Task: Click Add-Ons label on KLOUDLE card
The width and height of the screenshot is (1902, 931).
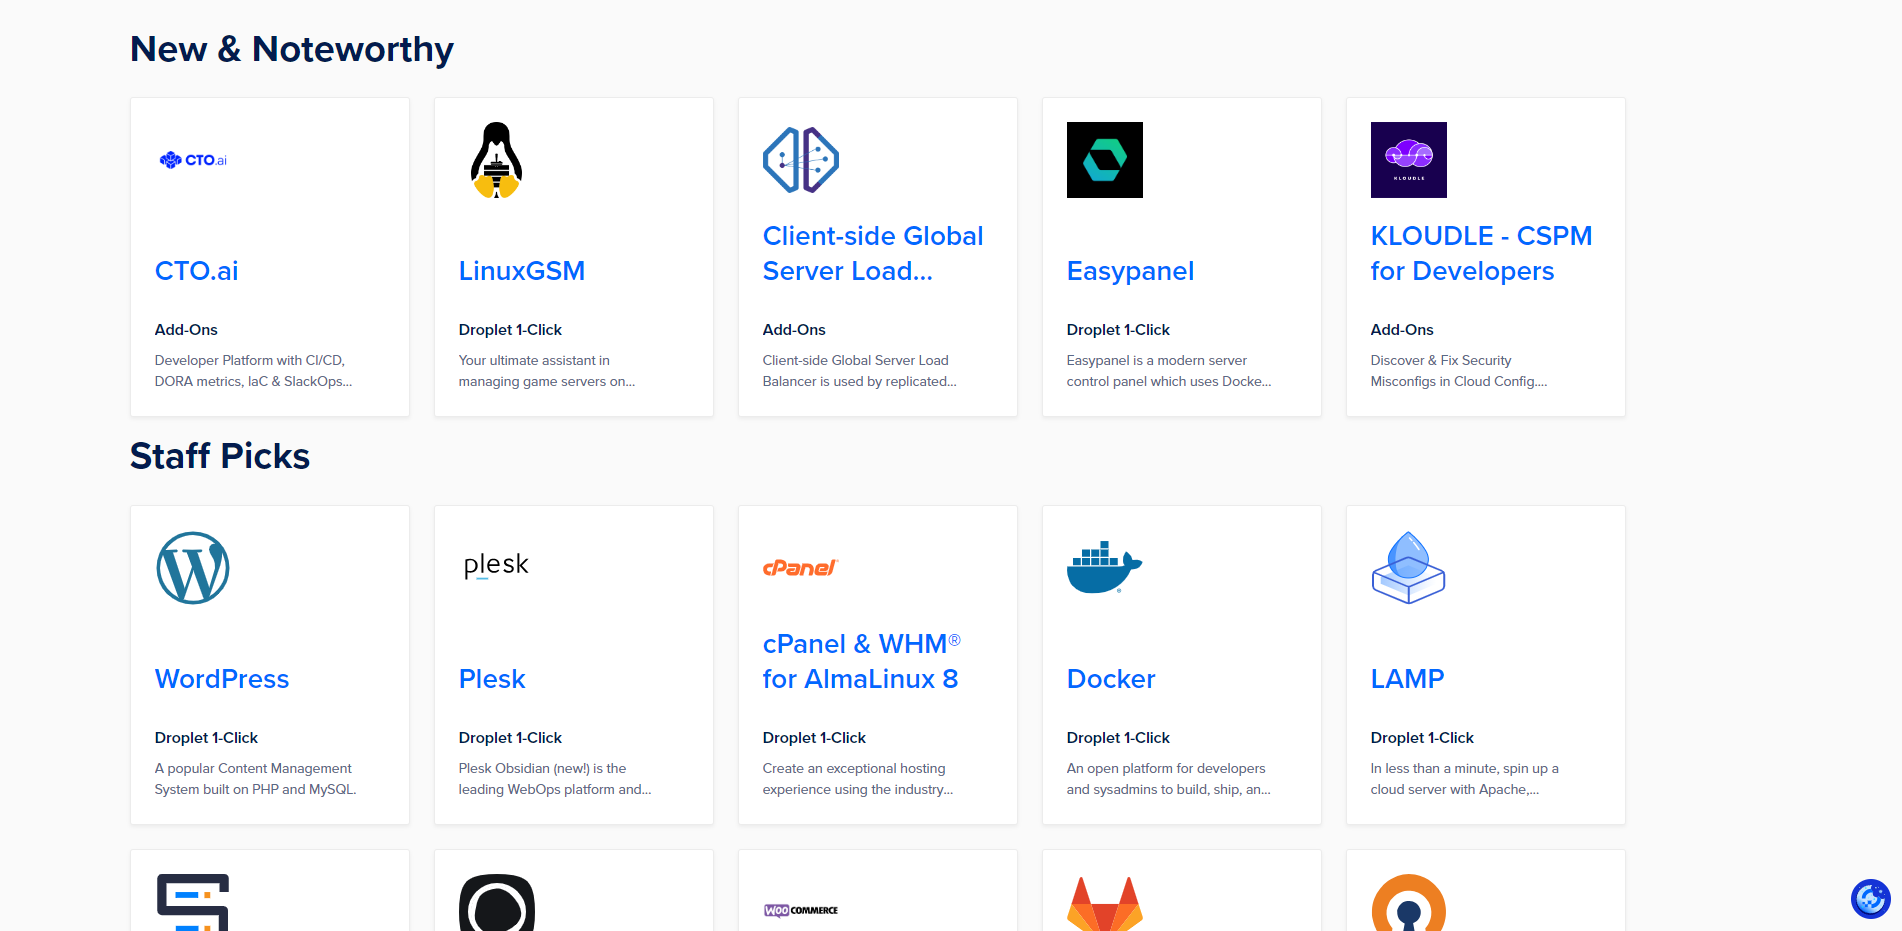Action: pyautogui.click(x=1402, y=330)
